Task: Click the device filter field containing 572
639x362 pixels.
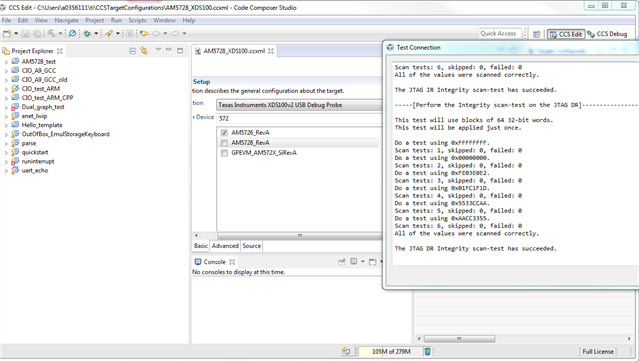Action: tap(300, 119)
